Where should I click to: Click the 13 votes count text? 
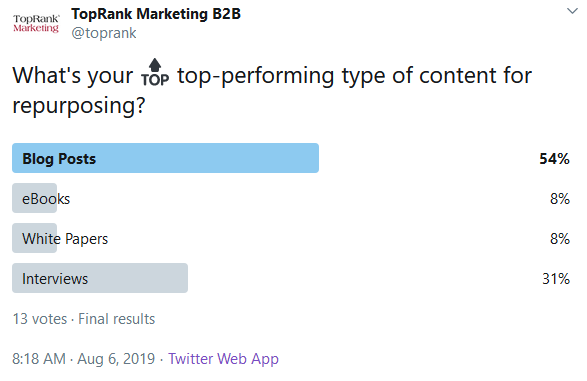coord(40,319)
